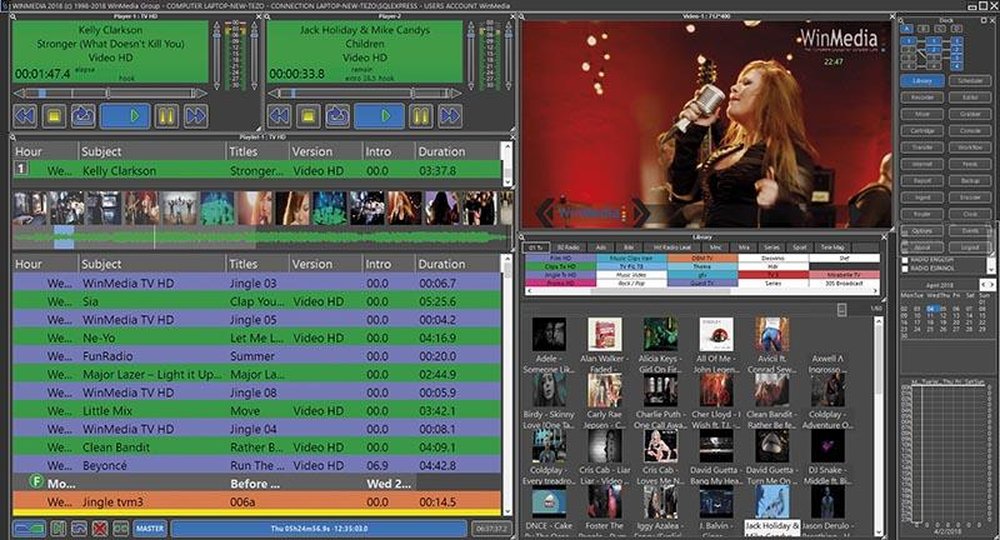The width and height of the screenshot is (1000, 540).
Task: Open the Scheduler module in the Dock panel
Action: coord(970,81)
